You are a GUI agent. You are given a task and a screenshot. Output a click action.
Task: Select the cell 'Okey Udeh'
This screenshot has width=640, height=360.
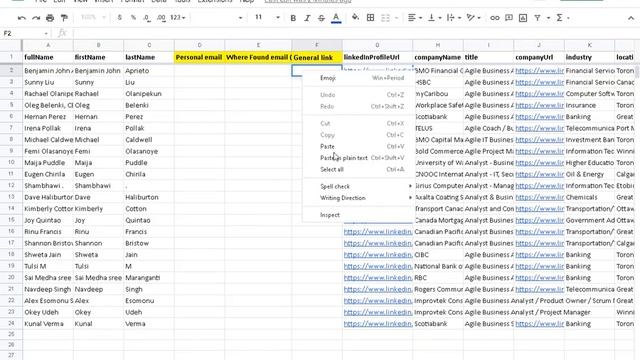coord(48,312)
